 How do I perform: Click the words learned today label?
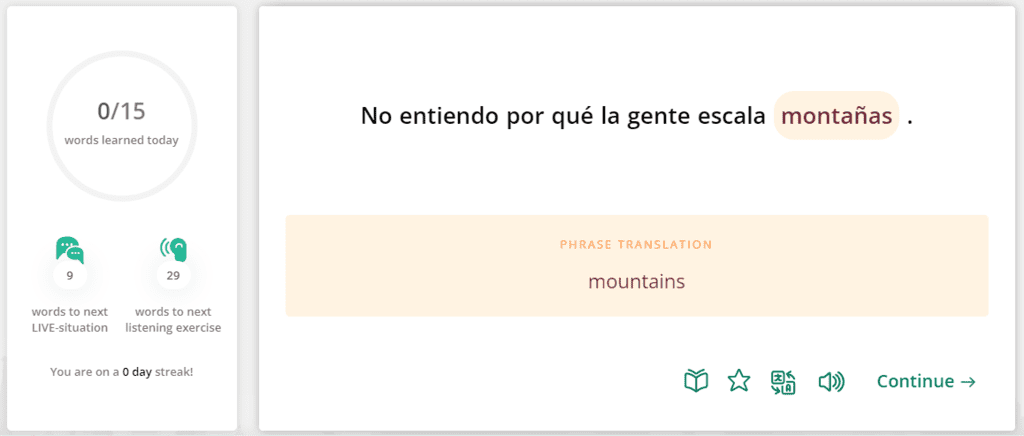click(121, 140)
